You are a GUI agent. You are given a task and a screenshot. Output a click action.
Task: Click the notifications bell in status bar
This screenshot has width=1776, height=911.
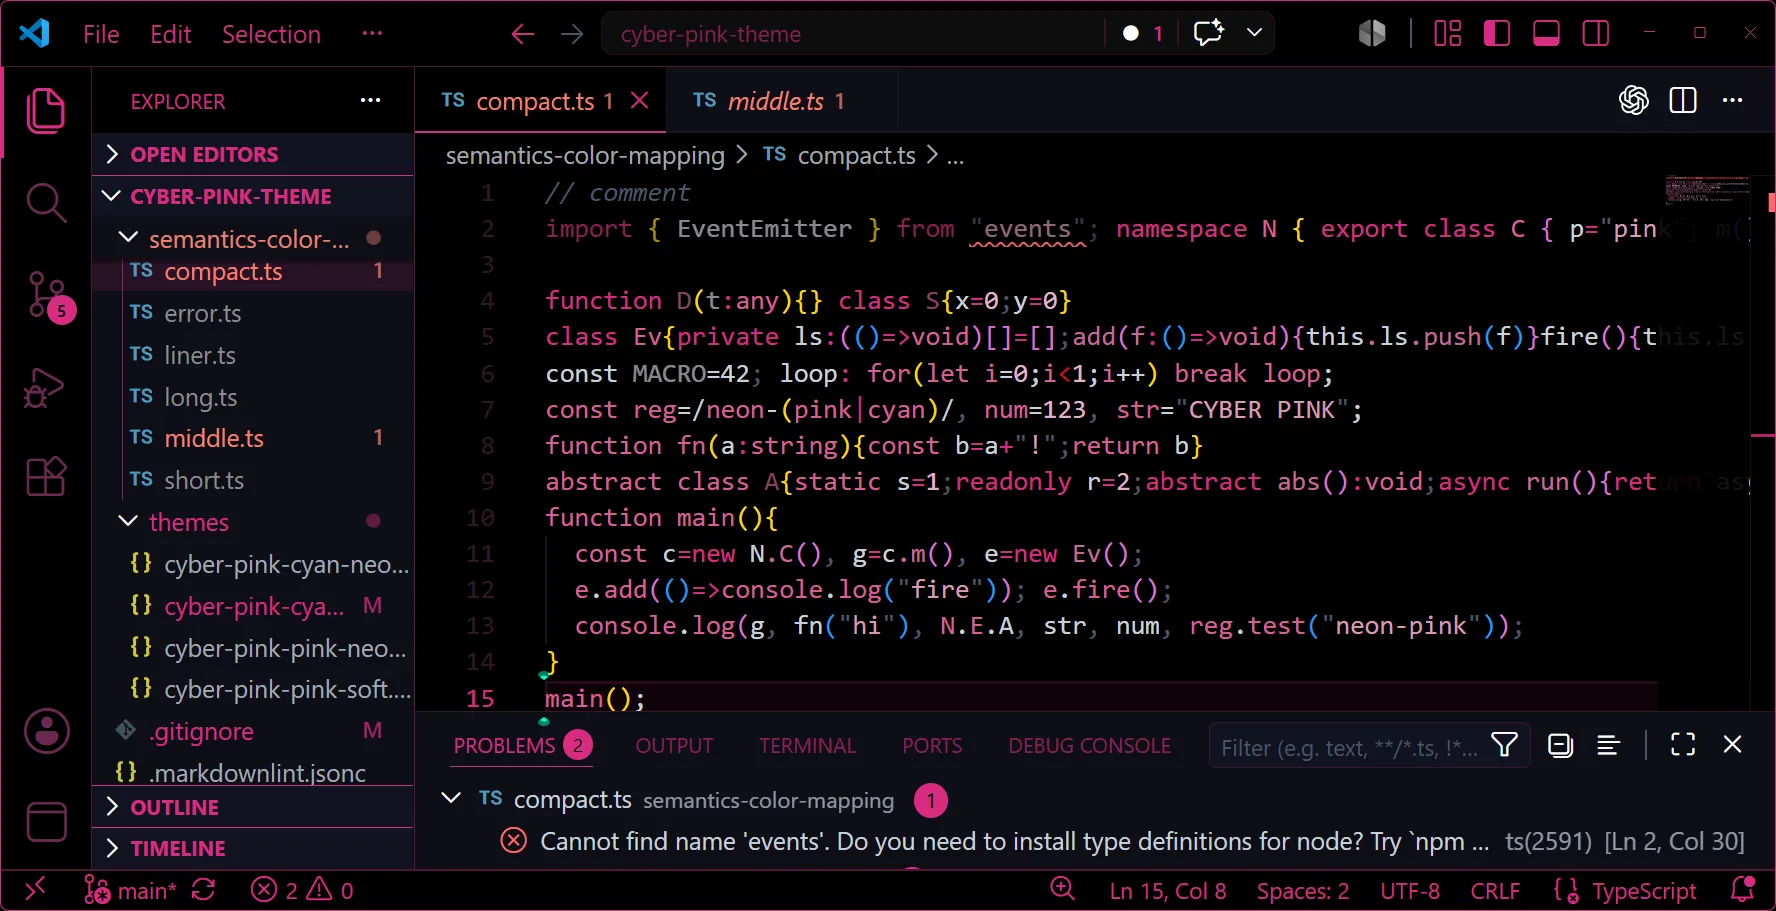click(x=1742, y=890)
